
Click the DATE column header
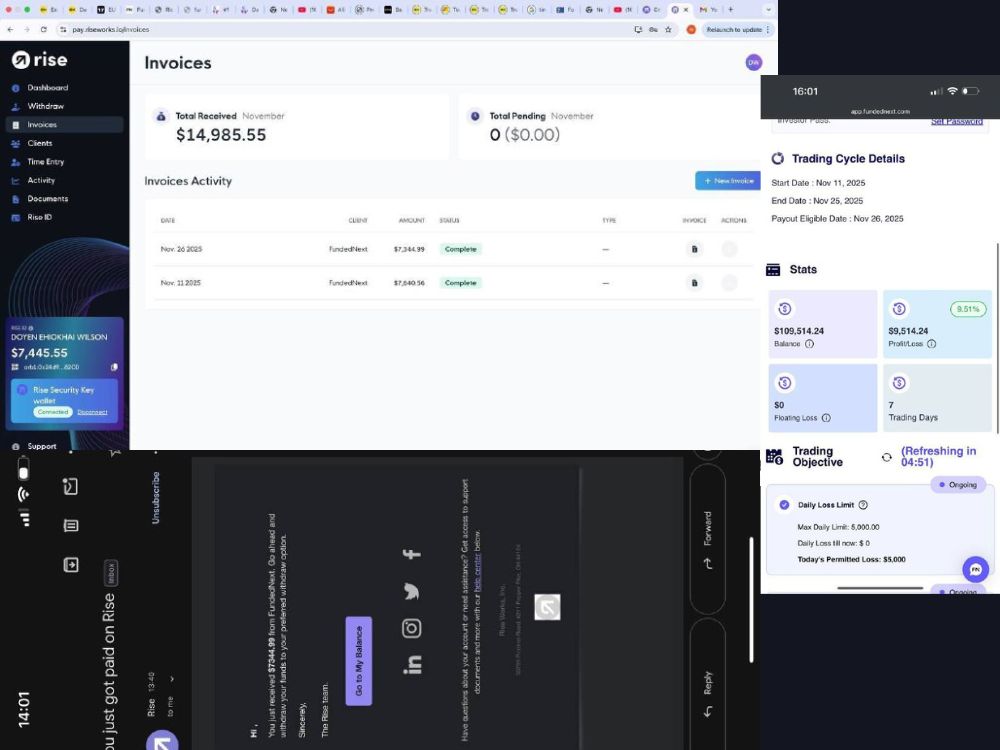[x=168, y=220]
